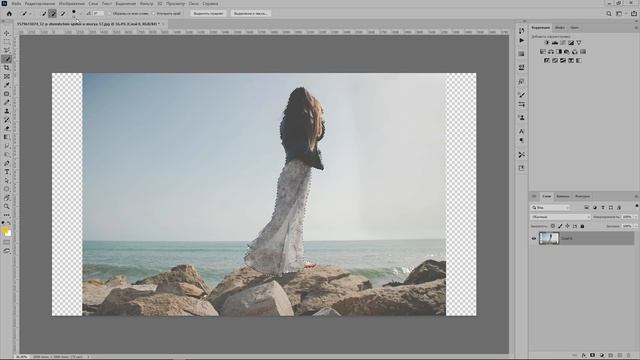Image resolution: width=640 pixels, height=360 pixels.
Task: Click the background color swatch
Action: (8, 233)
